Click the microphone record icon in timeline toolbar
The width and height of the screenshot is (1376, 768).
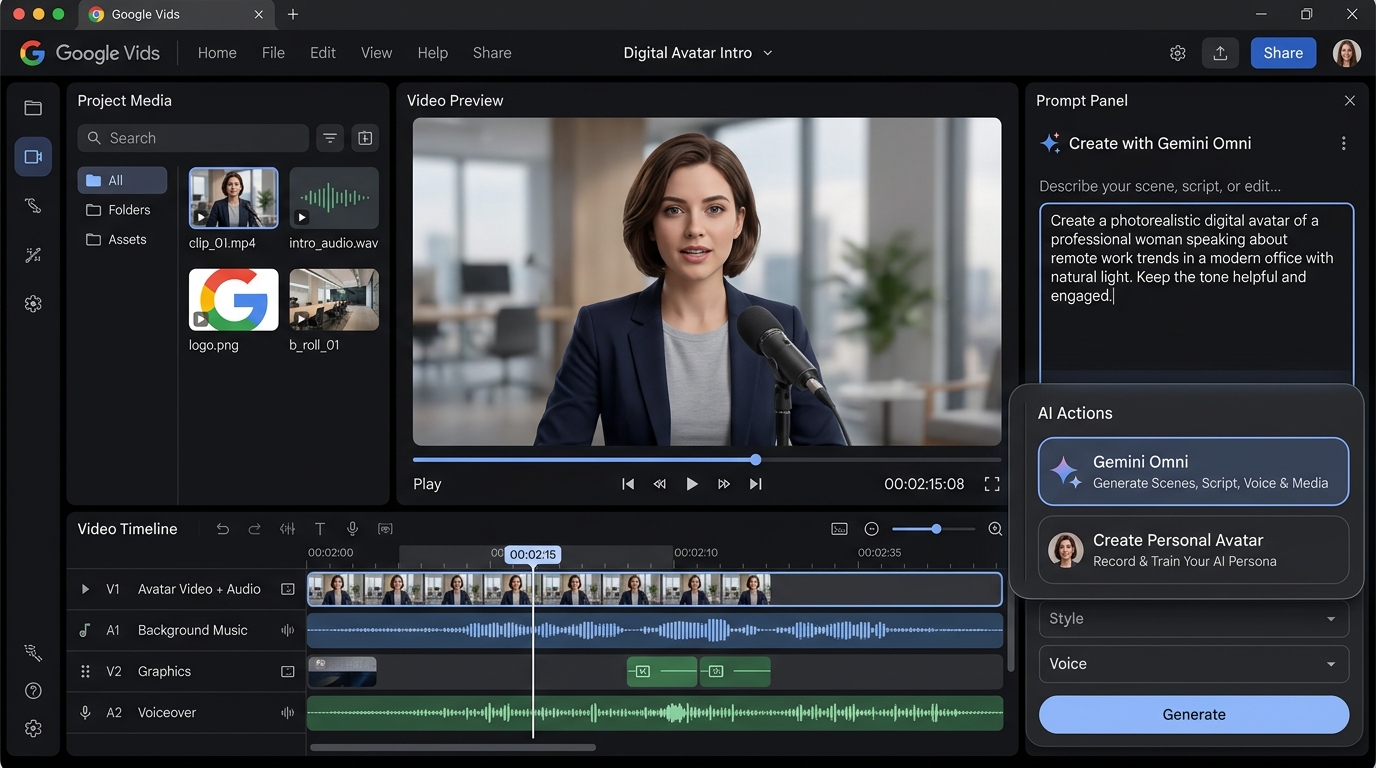pos(352,529)
